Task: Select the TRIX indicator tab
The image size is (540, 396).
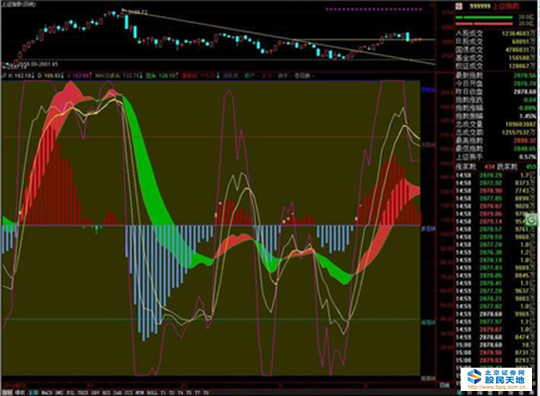Action: pos(83,393)
